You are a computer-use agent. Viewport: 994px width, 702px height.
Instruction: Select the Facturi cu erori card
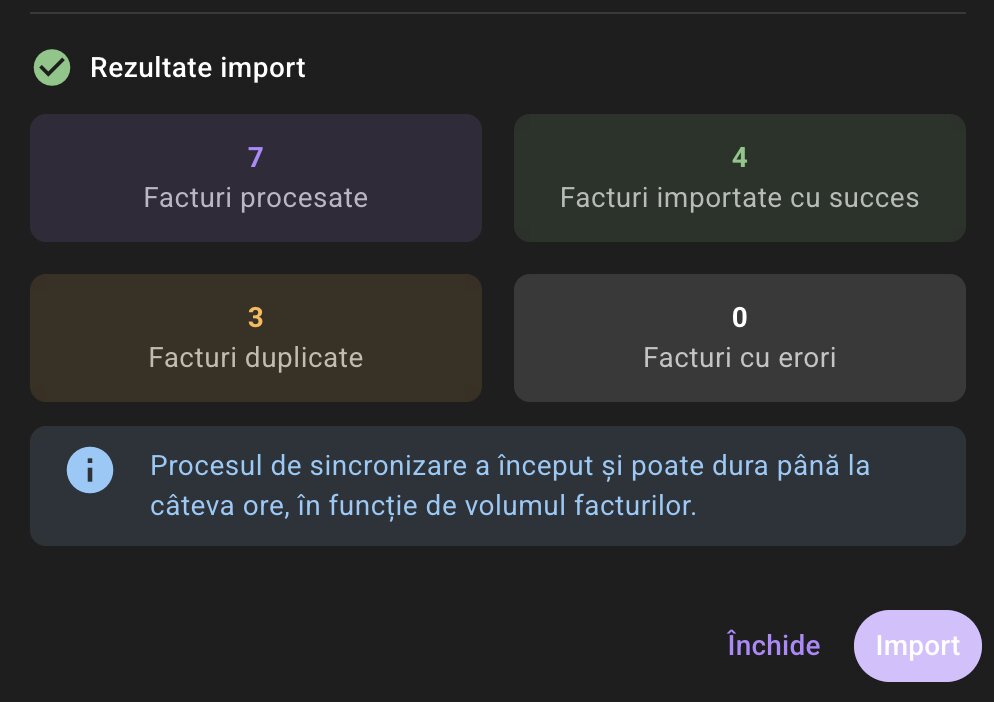[739, 337]
